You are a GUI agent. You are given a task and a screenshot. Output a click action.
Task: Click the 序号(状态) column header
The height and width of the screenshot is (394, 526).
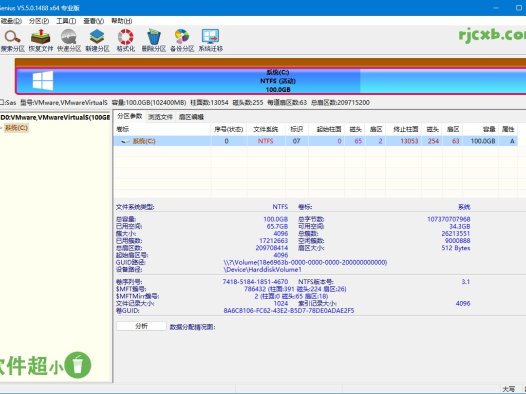coord(228,129)
